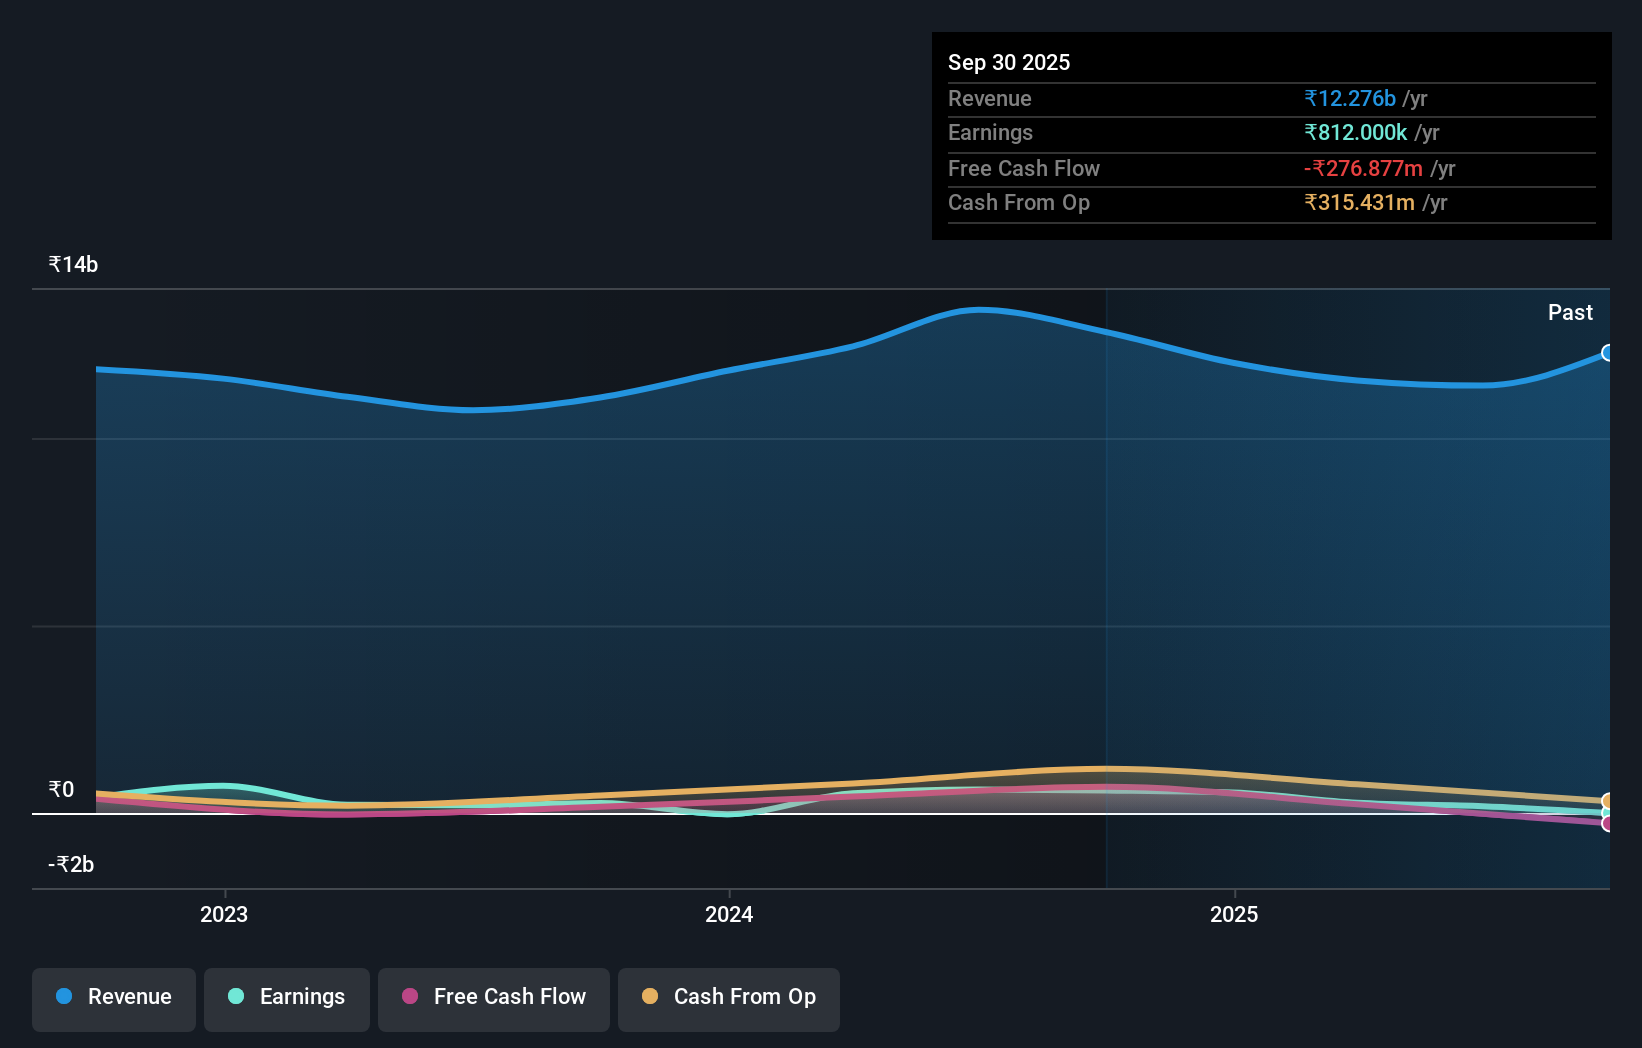1642x1048 pixels.
Task: Expand the Sep 30 2025 tooltip panel
Action: coord(1271,135)
